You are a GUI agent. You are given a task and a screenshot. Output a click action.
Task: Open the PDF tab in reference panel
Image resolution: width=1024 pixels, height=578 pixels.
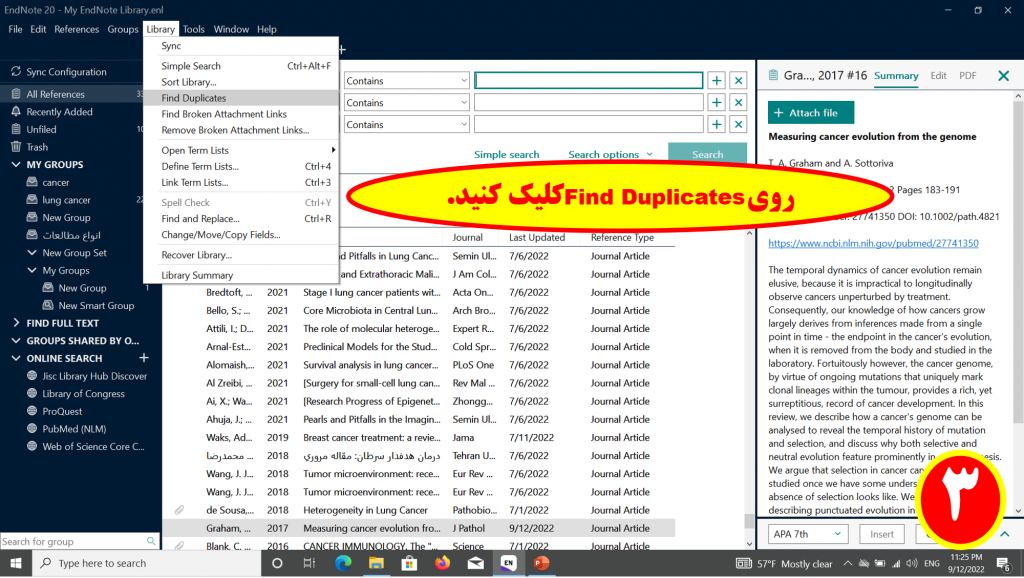click(x=968, y=76)
